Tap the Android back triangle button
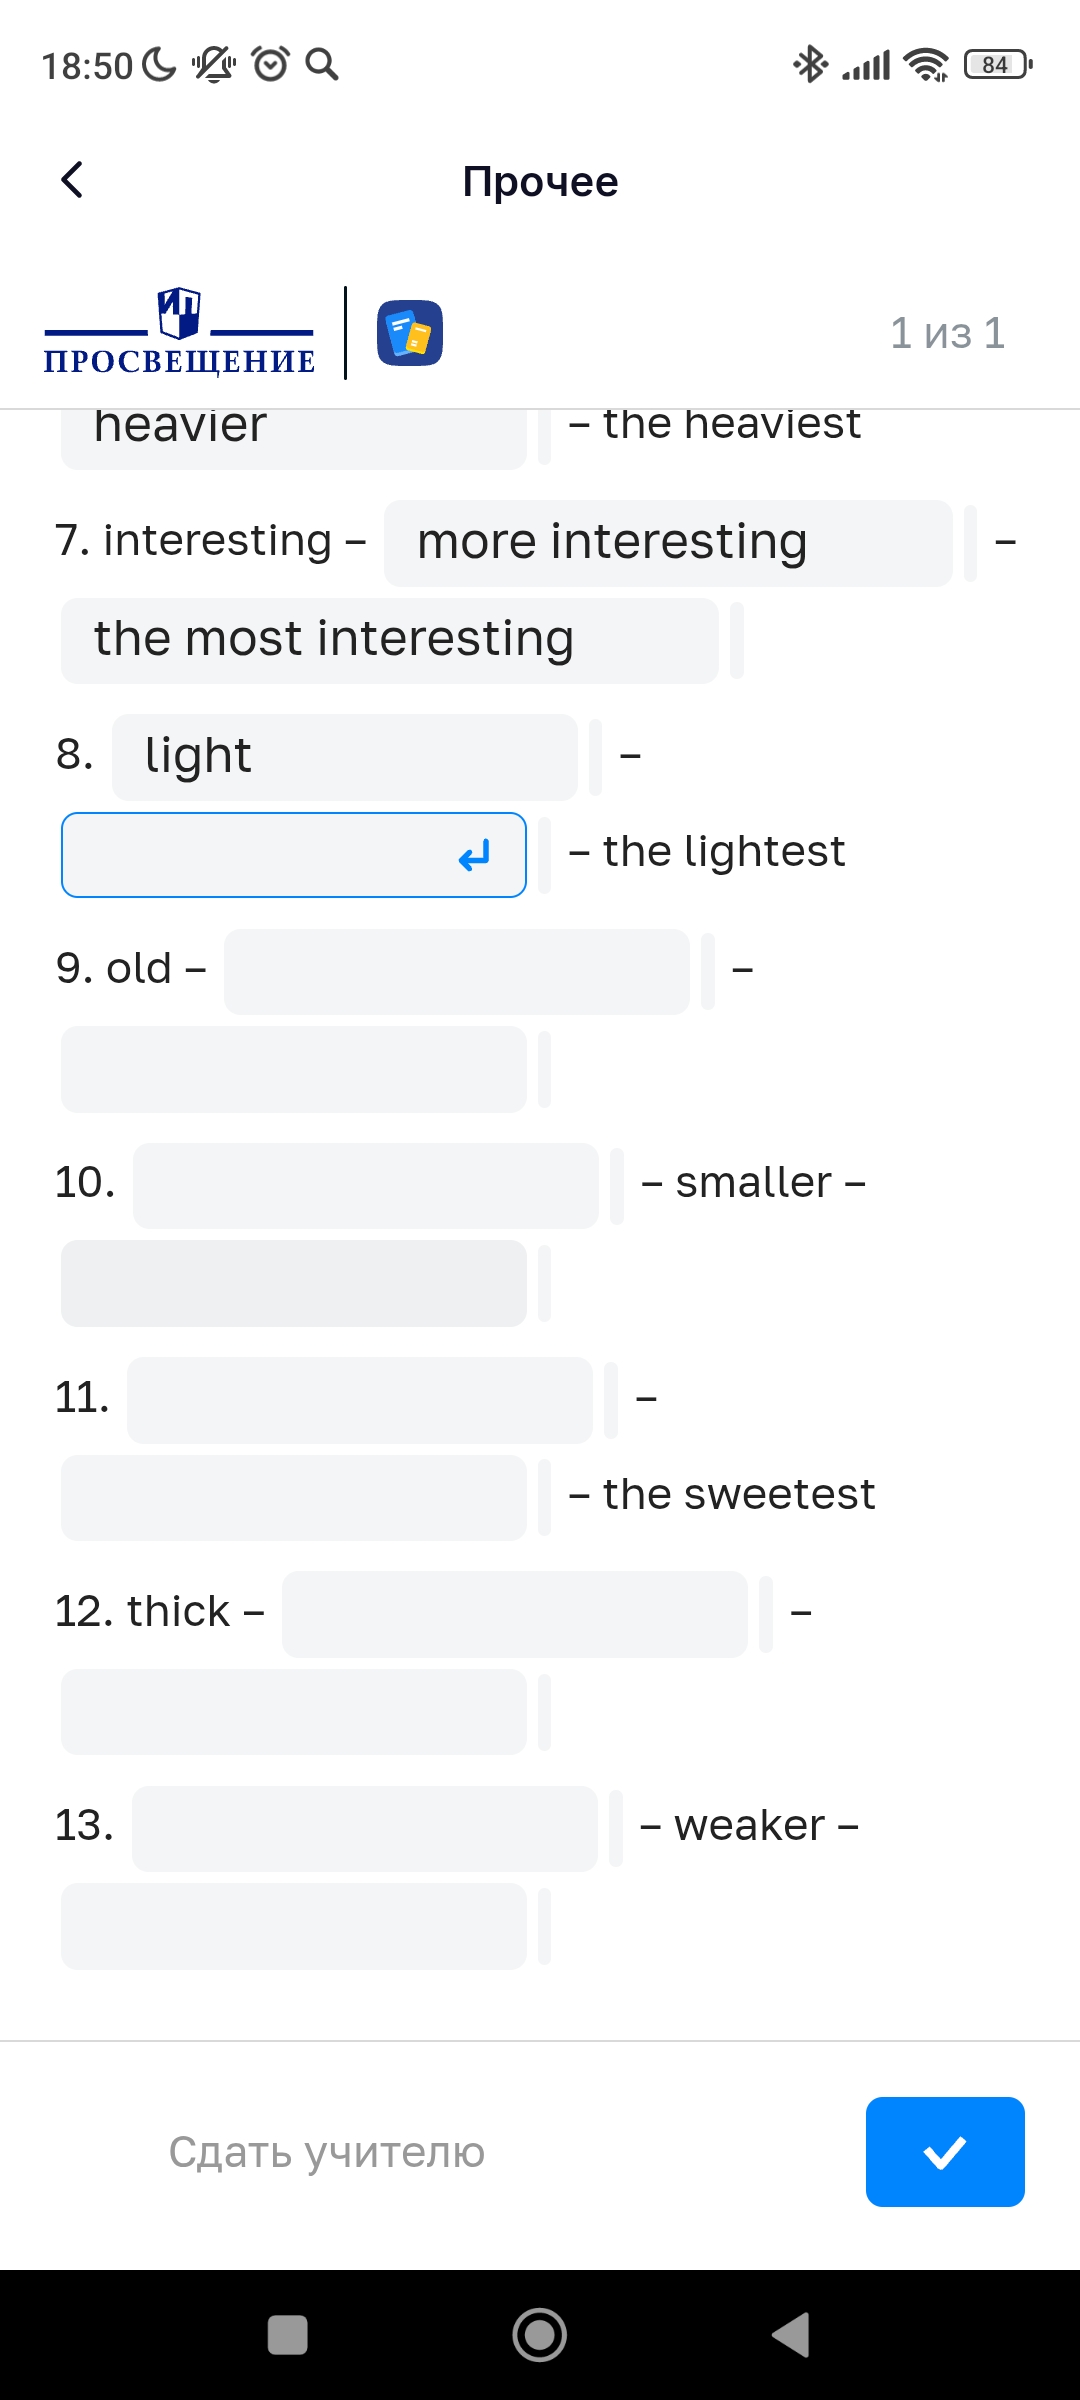 click(792, 2335)
